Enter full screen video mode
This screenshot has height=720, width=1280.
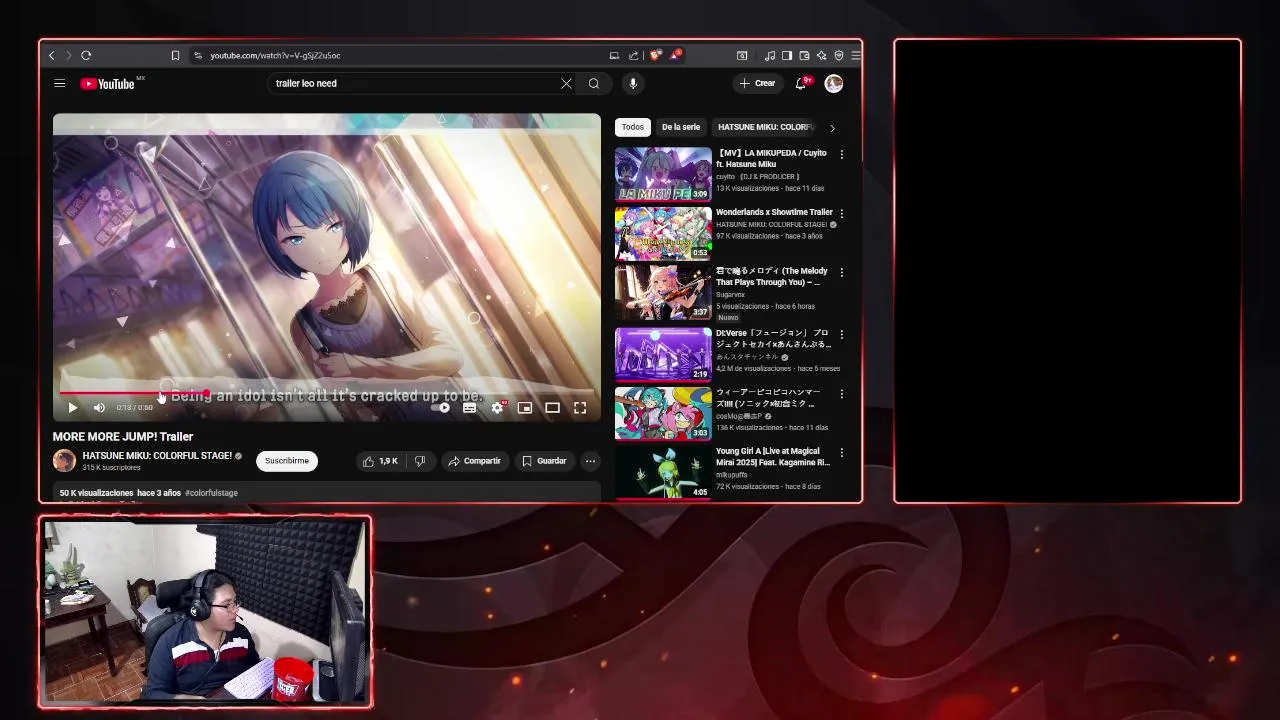point(580,408)
